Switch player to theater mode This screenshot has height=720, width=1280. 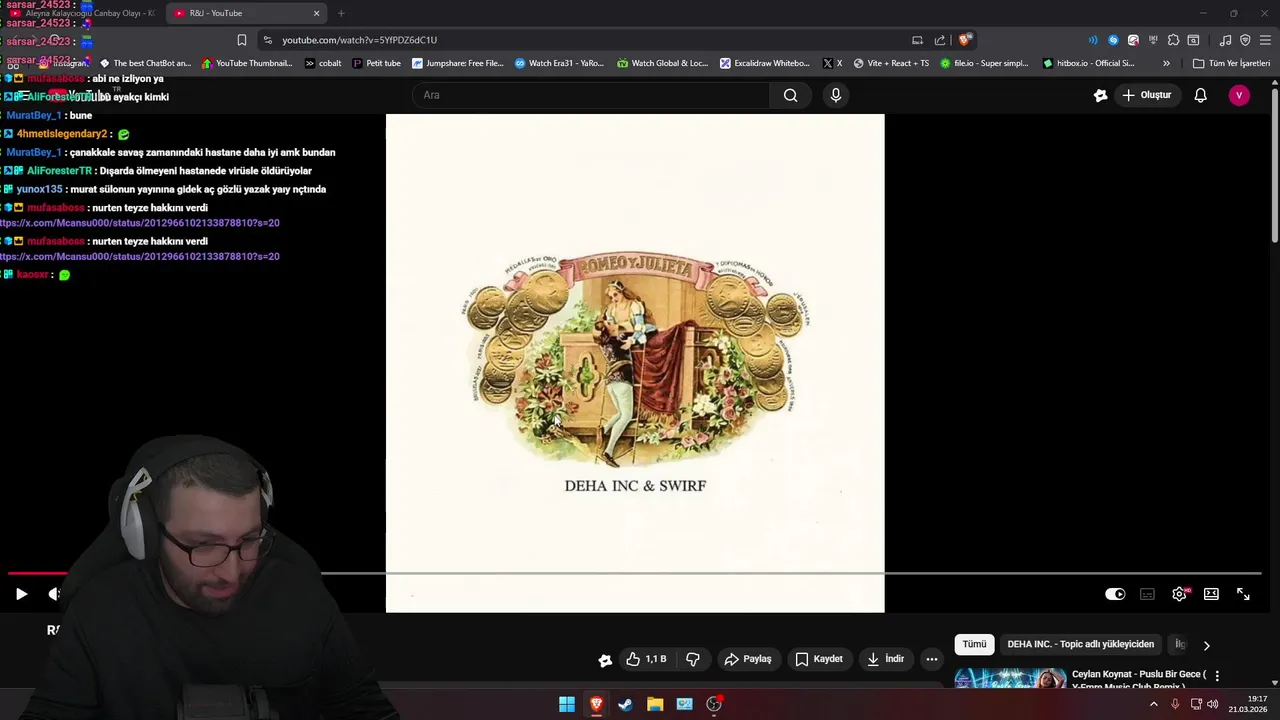coord(1211,594)
